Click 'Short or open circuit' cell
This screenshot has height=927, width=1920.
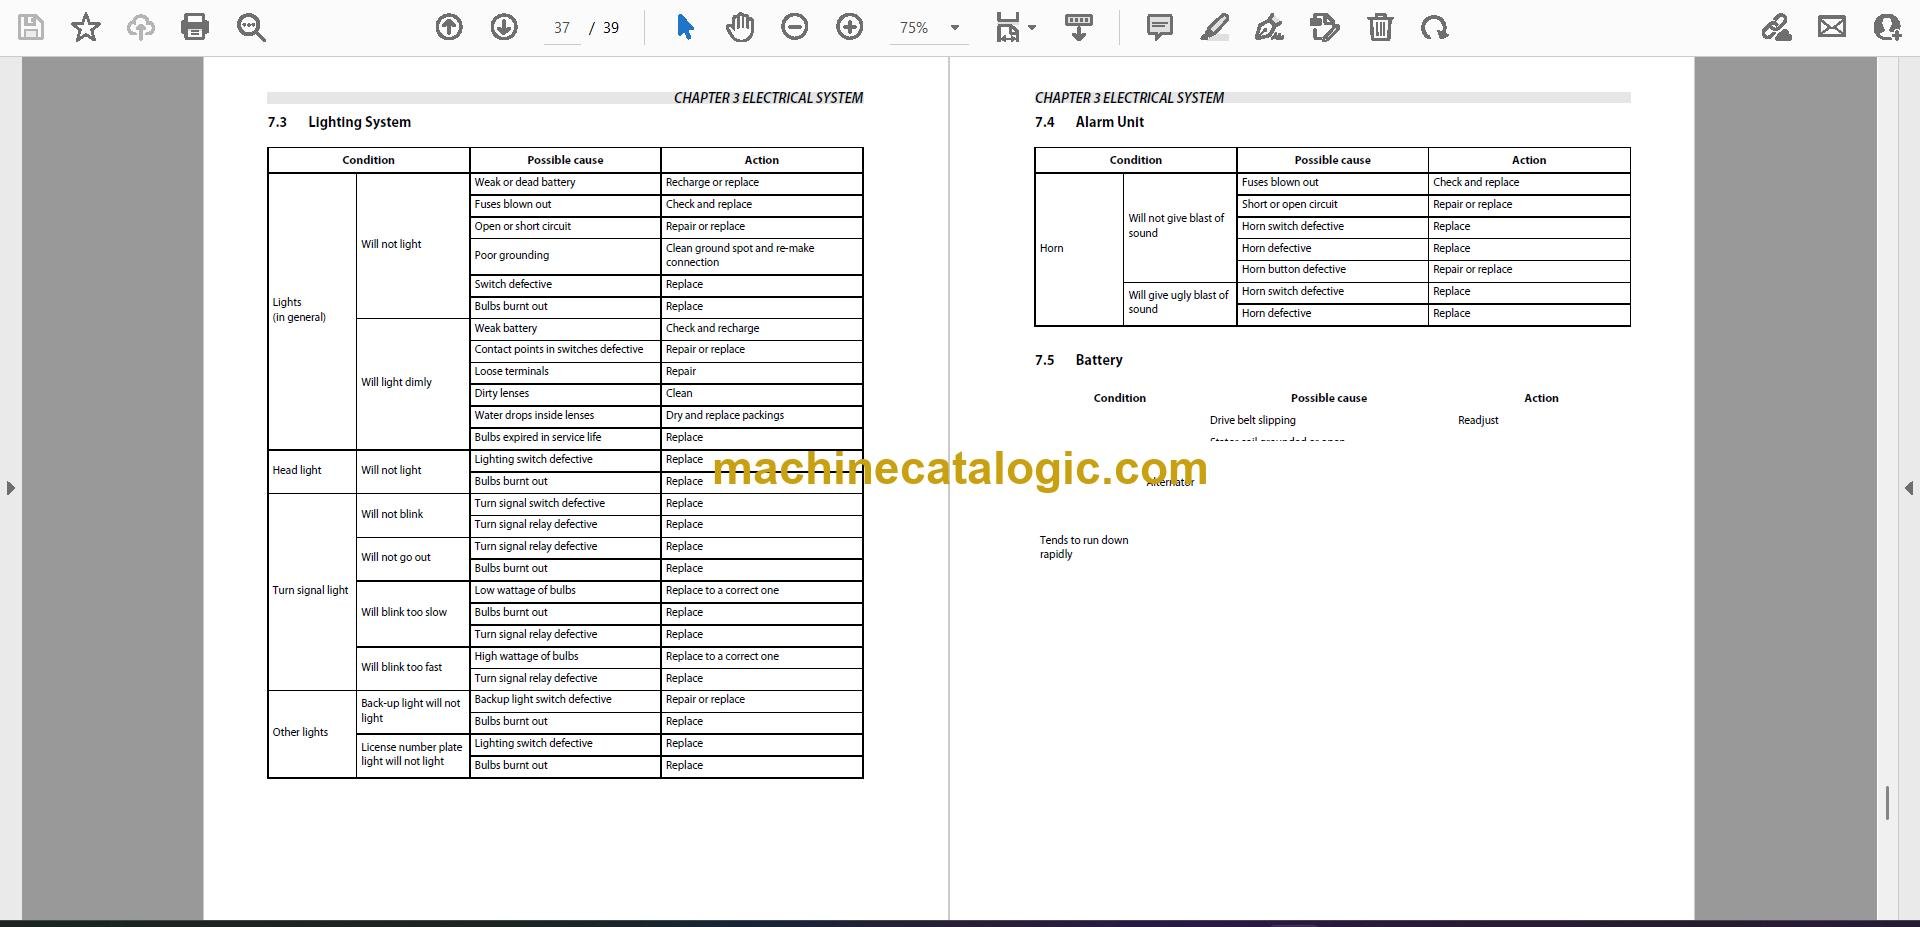(x=1332, y=205)
